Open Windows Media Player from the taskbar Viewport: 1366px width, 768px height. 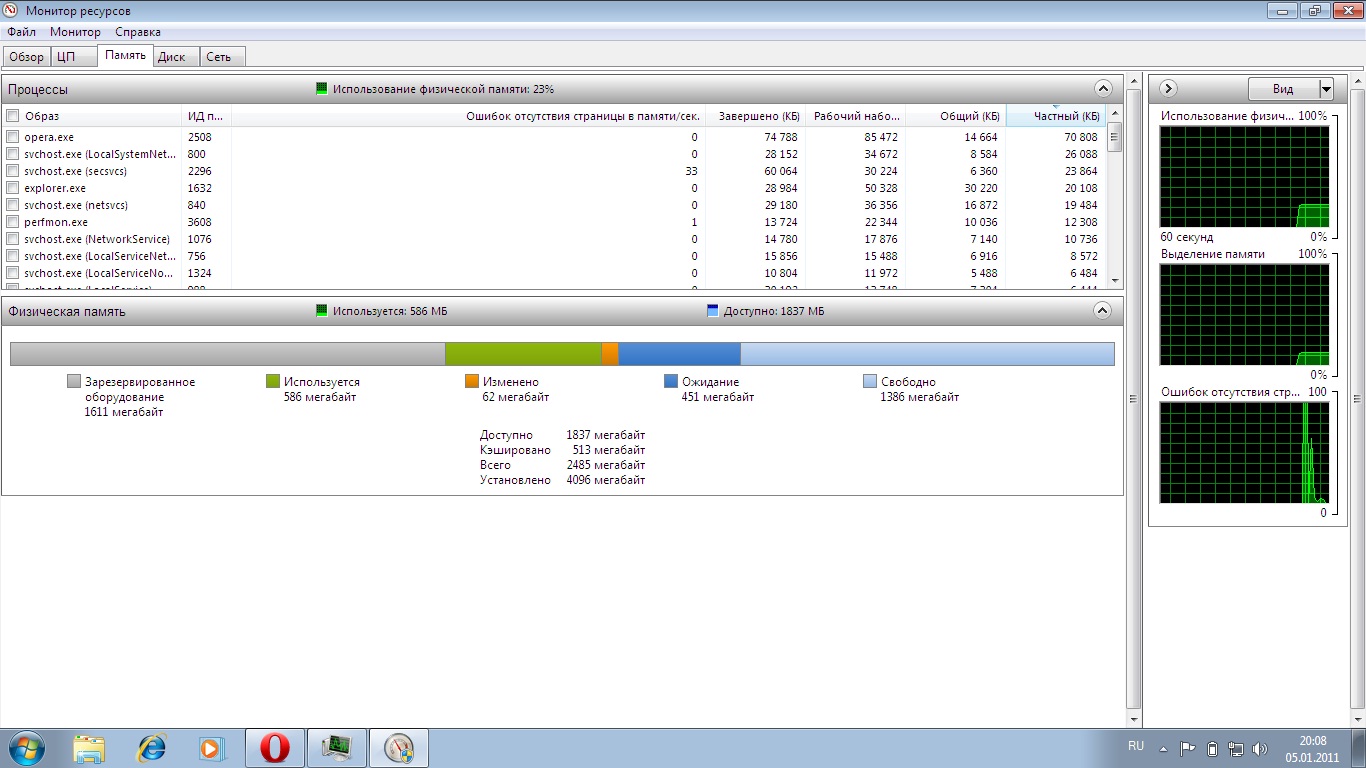point(212,748)
